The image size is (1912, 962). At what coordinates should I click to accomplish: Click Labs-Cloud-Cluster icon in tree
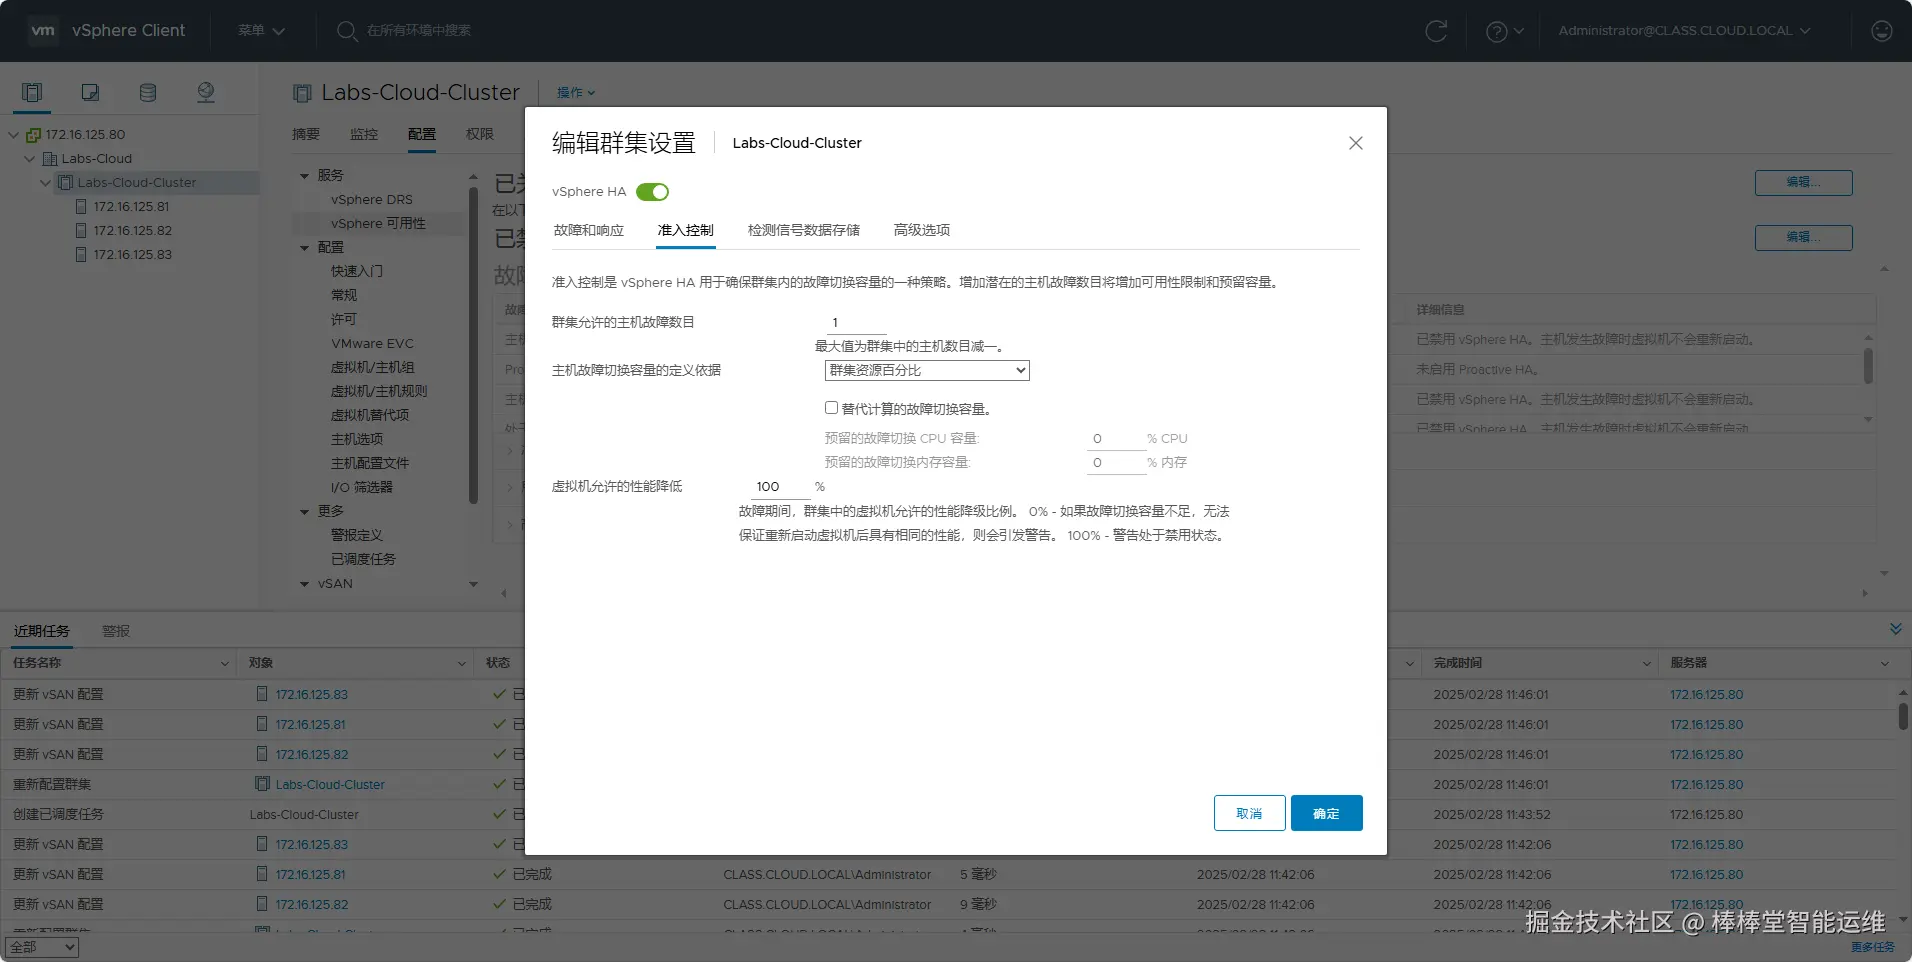(x=66, y=183)
